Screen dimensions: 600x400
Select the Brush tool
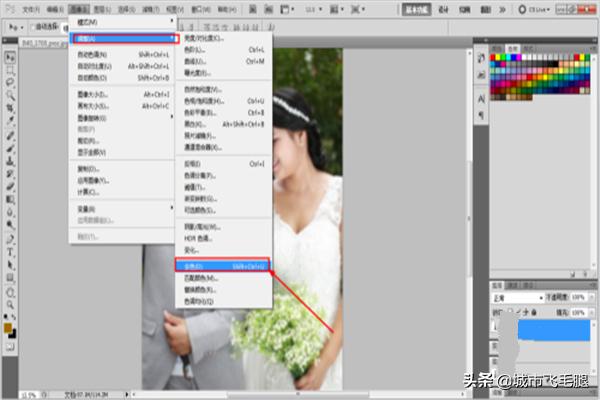pyautogui.click(x=10, y=149)
